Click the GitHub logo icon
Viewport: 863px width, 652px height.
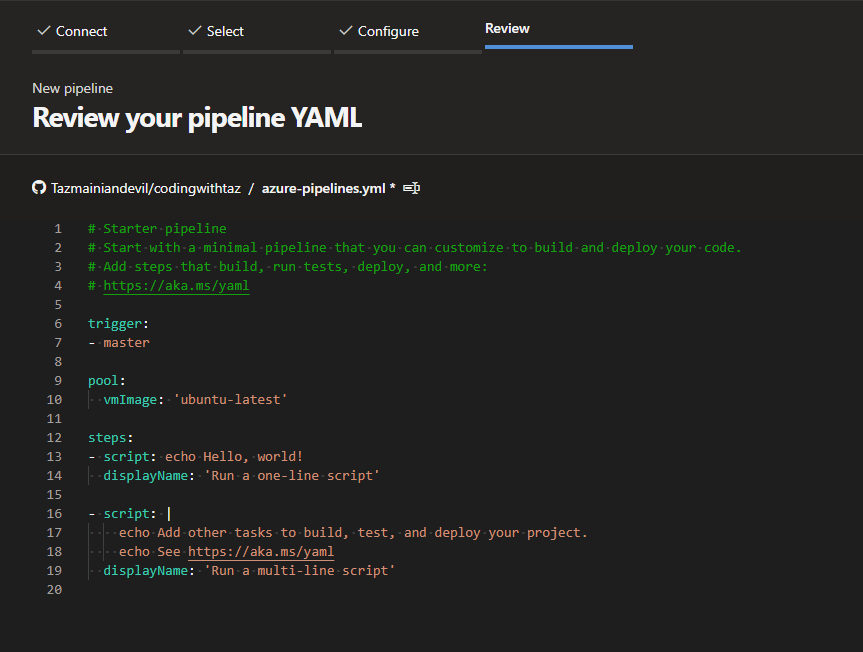(39, 187)
